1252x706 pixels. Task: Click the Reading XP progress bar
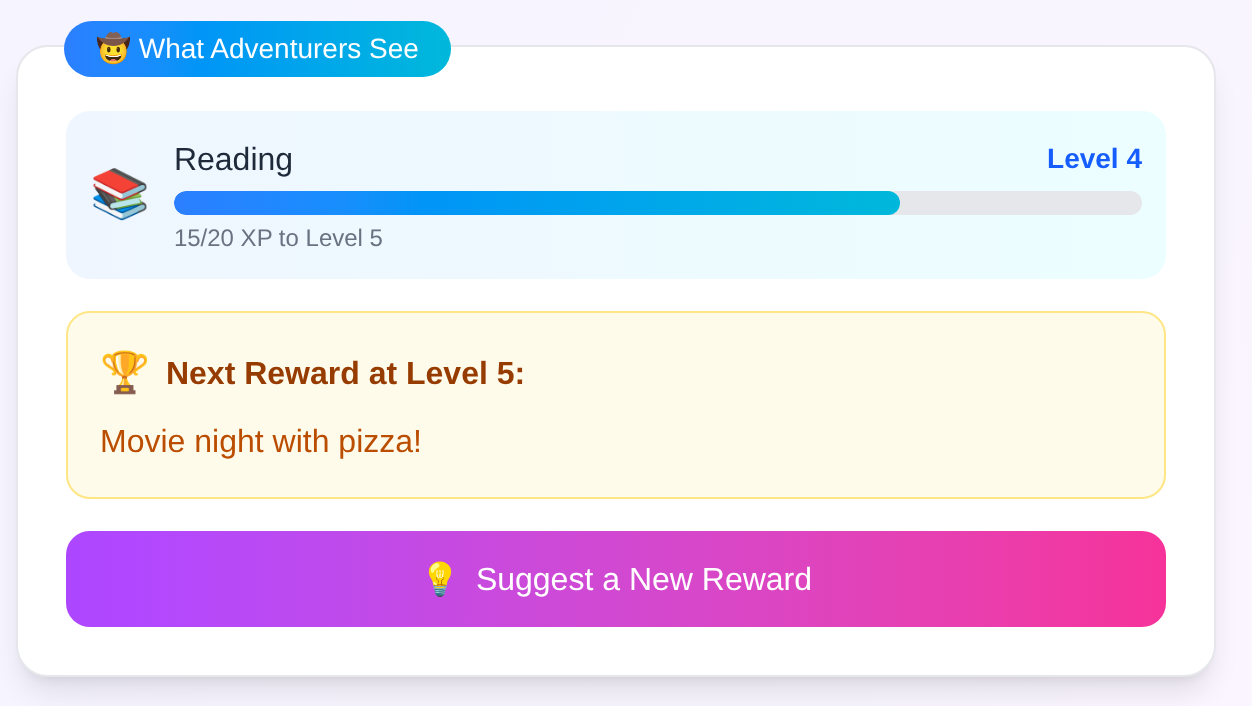pos(657,203)
